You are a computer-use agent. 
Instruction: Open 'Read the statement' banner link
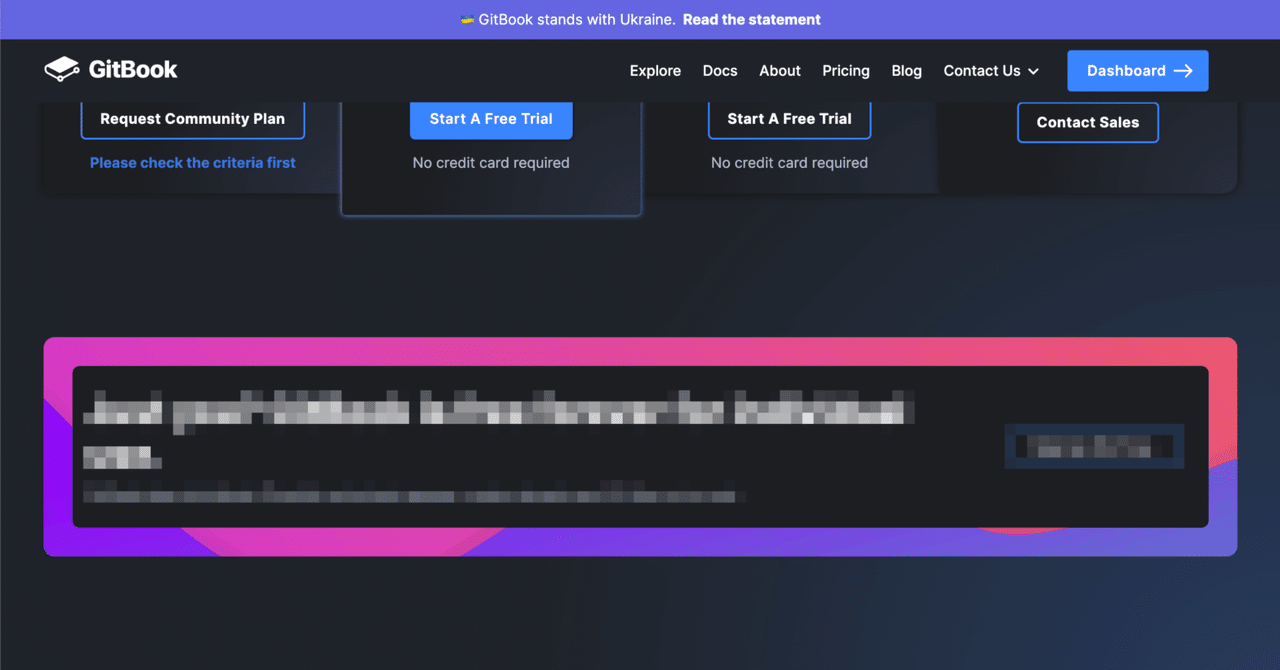click(752, 20)
